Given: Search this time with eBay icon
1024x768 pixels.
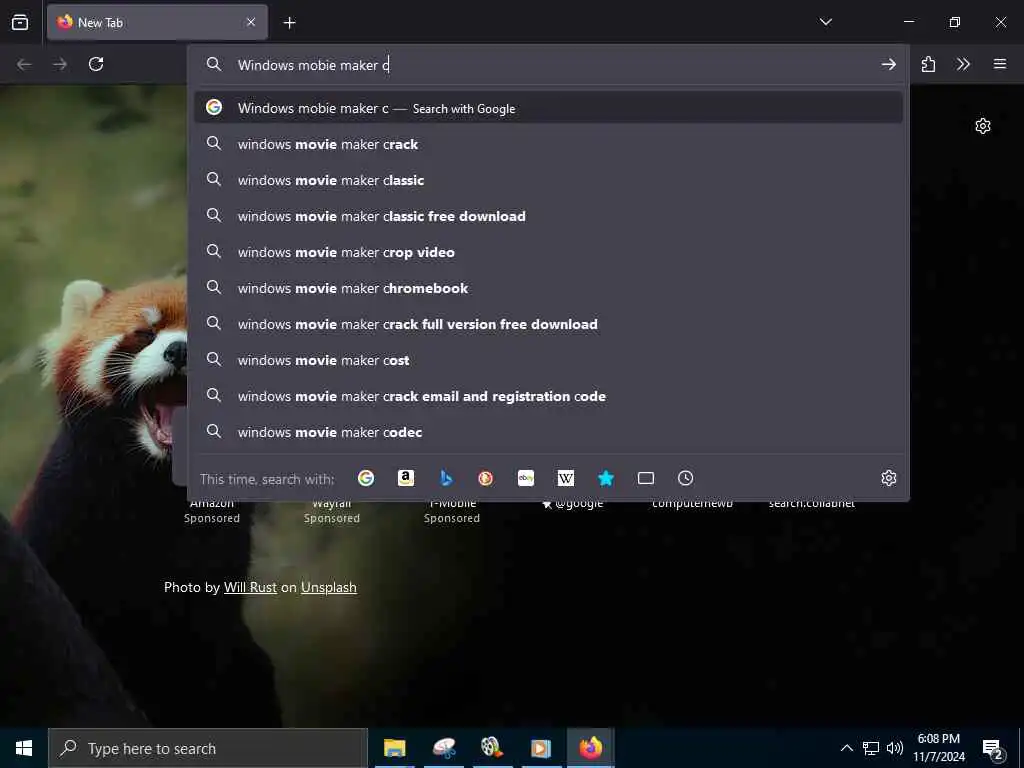Looking at the screenshot, I should click(x=526, y=478).
